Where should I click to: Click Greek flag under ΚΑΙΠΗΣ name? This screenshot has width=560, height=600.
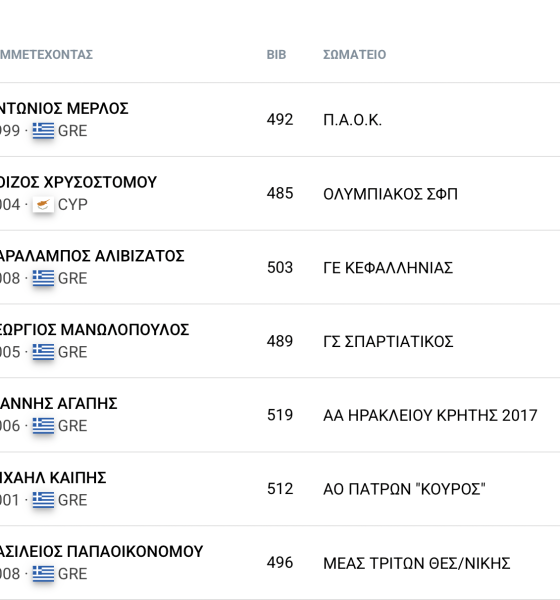43,500
